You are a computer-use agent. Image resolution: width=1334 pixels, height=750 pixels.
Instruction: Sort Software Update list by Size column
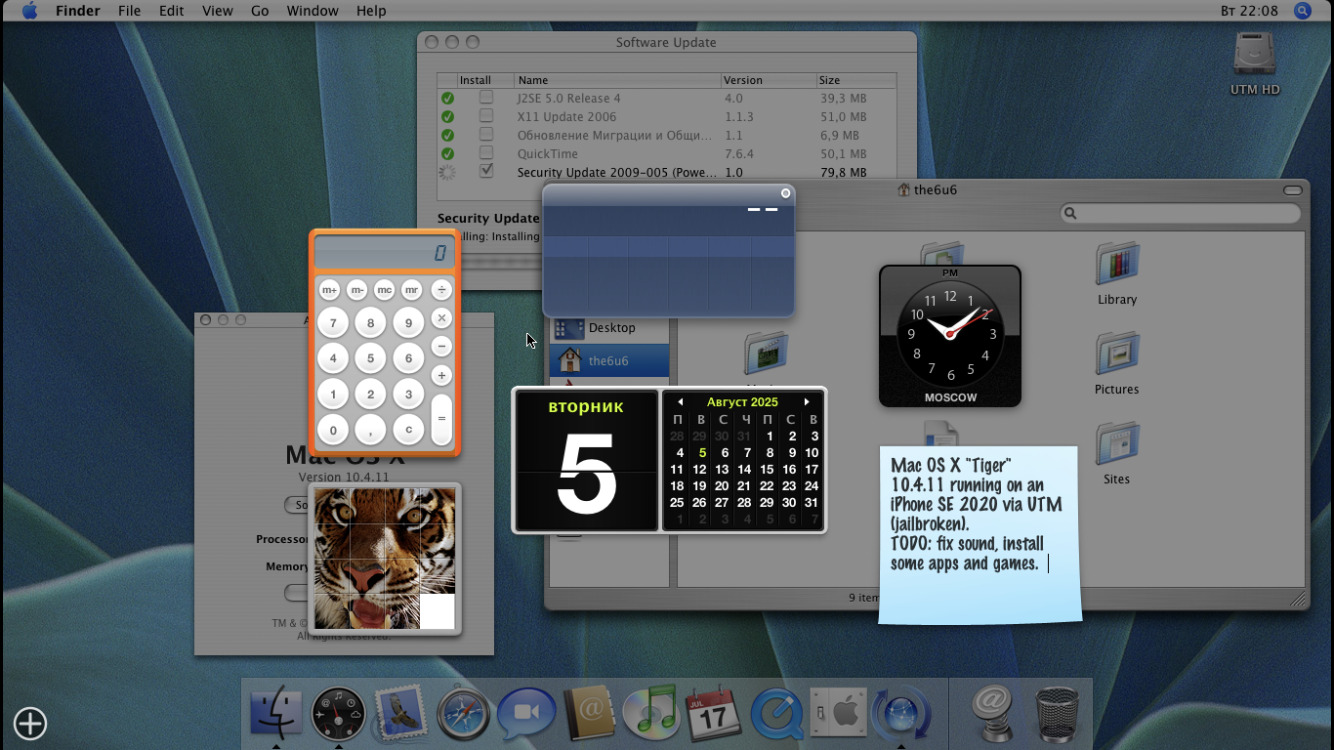pyautogui.click(x=855, y=80)
